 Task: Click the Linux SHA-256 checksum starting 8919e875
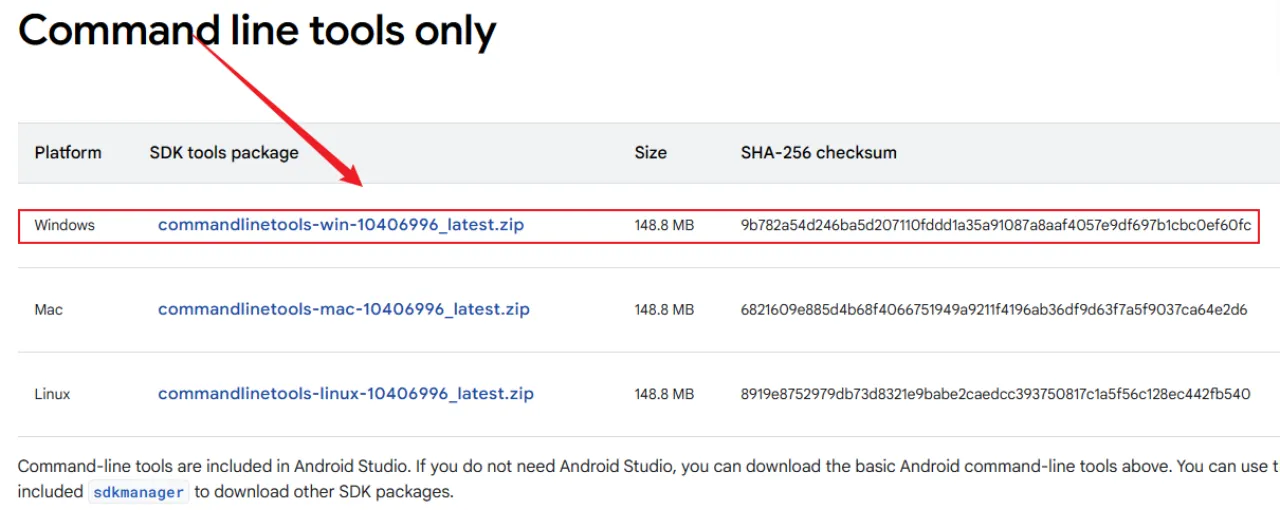[995, 394]
